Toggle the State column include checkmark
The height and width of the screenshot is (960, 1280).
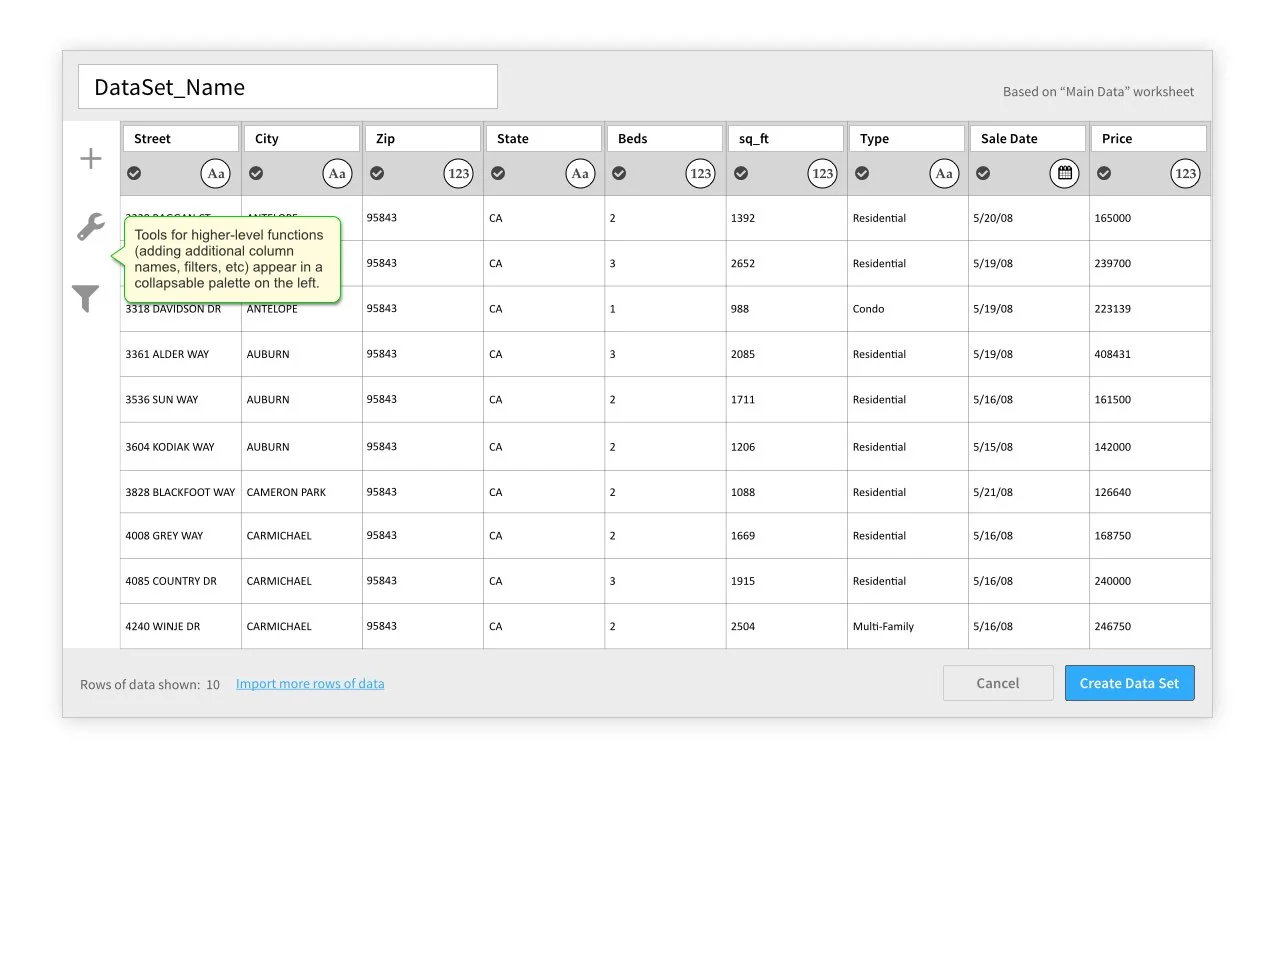pyautogui.click(x=498, y=173)
